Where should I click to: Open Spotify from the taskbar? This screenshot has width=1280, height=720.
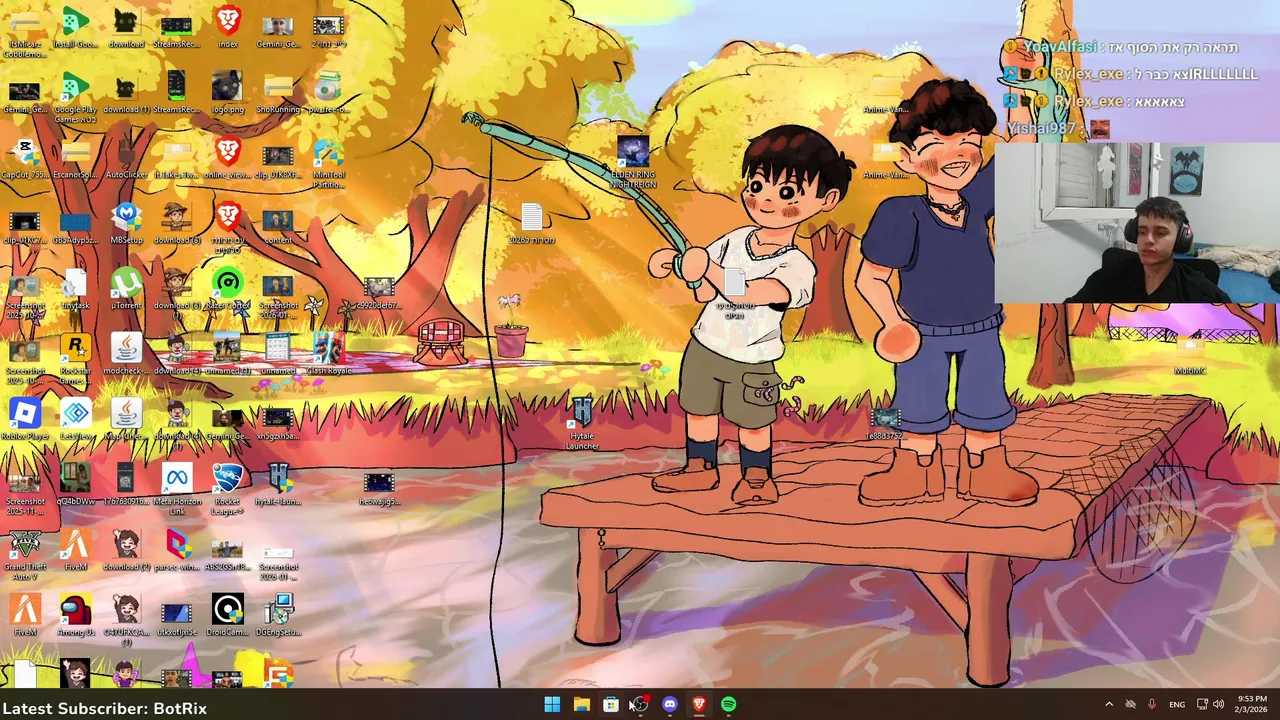coord(729,704)
